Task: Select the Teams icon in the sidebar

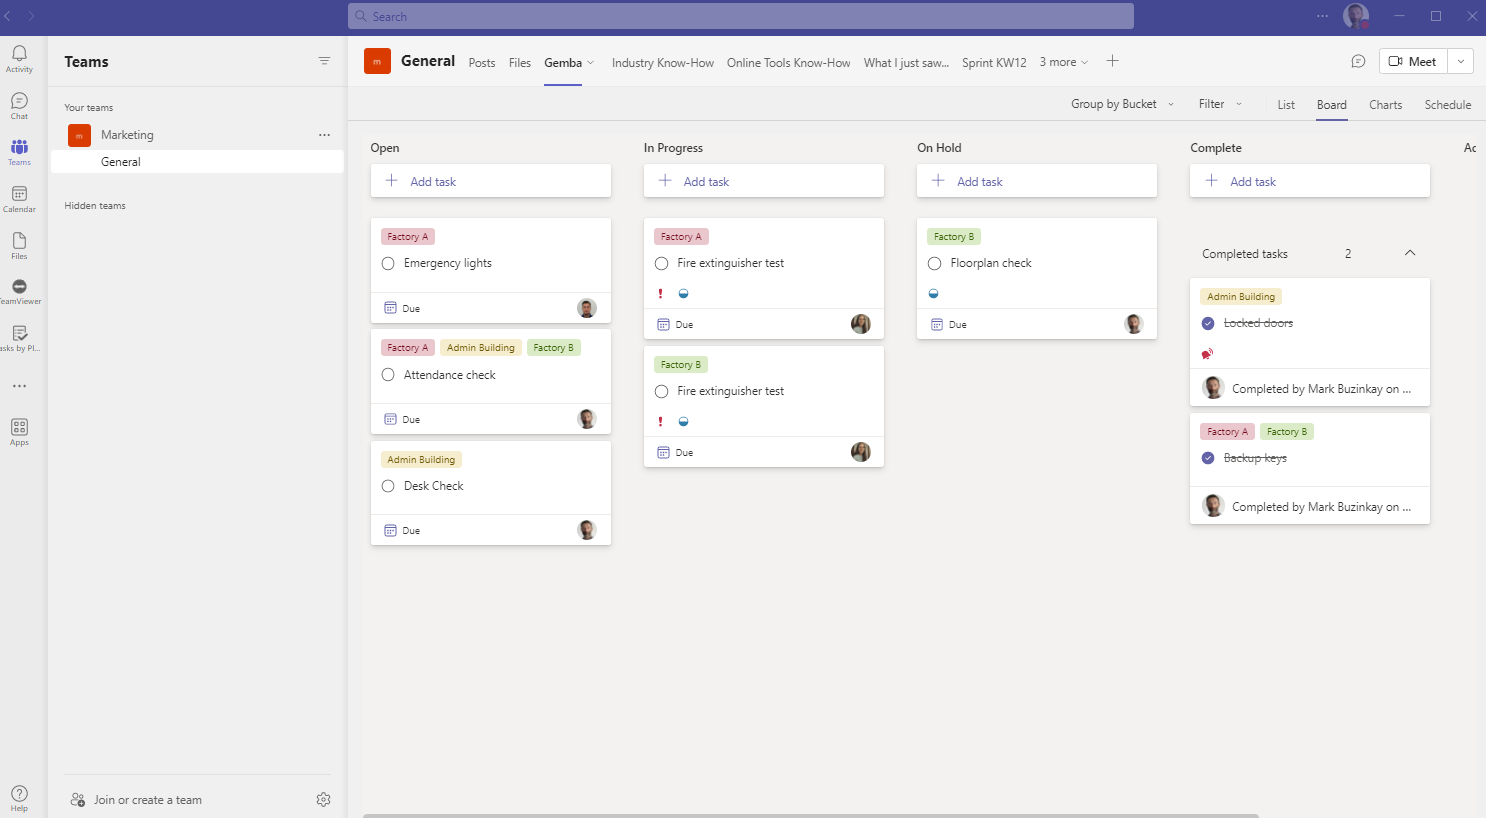Action: [x=19, y=152]
